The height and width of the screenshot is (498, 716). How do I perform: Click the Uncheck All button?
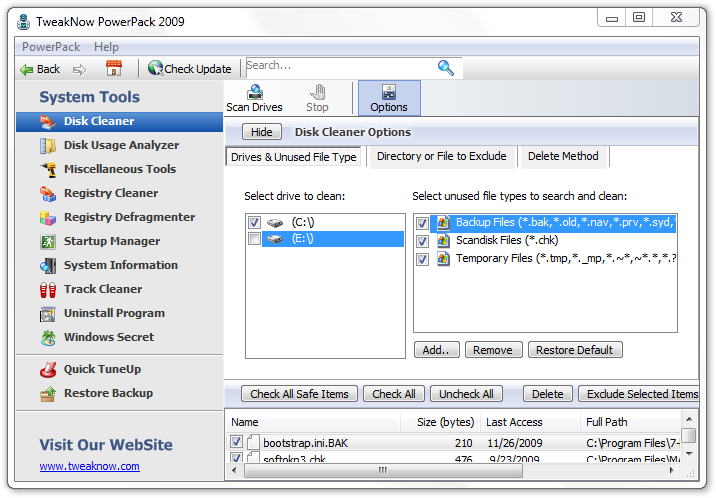[466, 394]
